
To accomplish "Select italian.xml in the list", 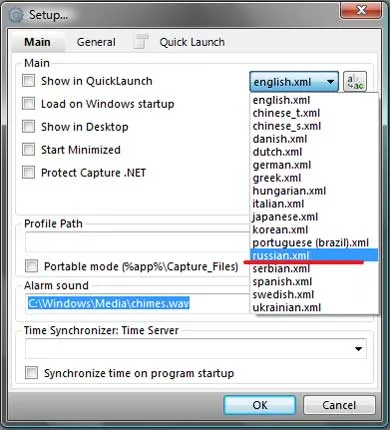I will coord(314,204).
